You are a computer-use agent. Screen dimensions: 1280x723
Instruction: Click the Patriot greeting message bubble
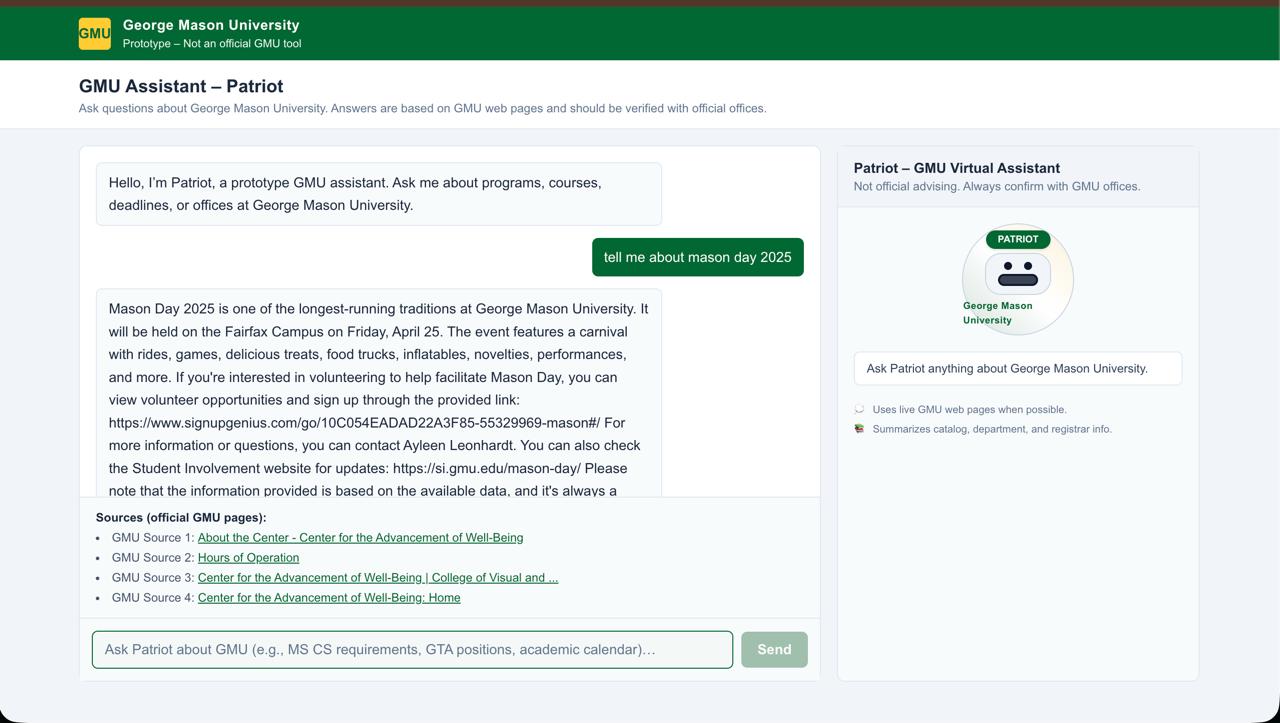pyautogui.click(x=379, y=194)
